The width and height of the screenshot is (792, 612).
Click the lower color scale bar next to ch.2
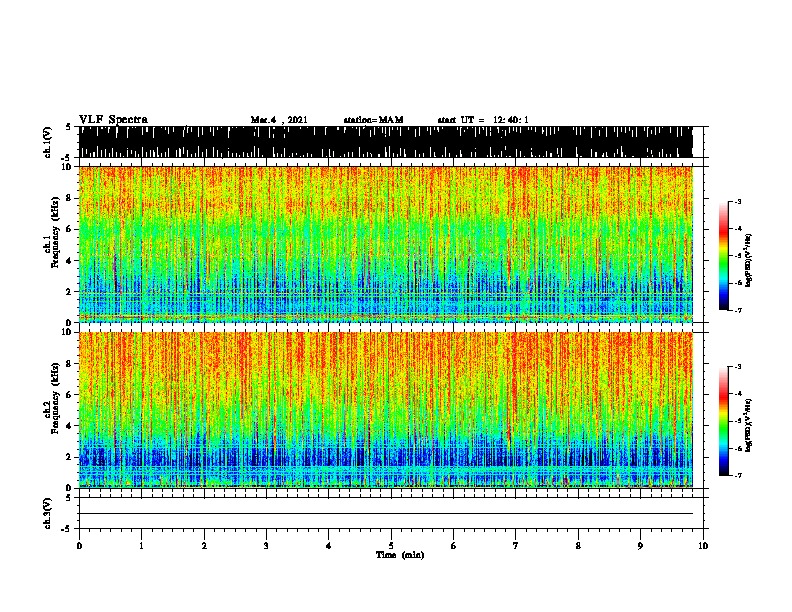click(724, 421)
